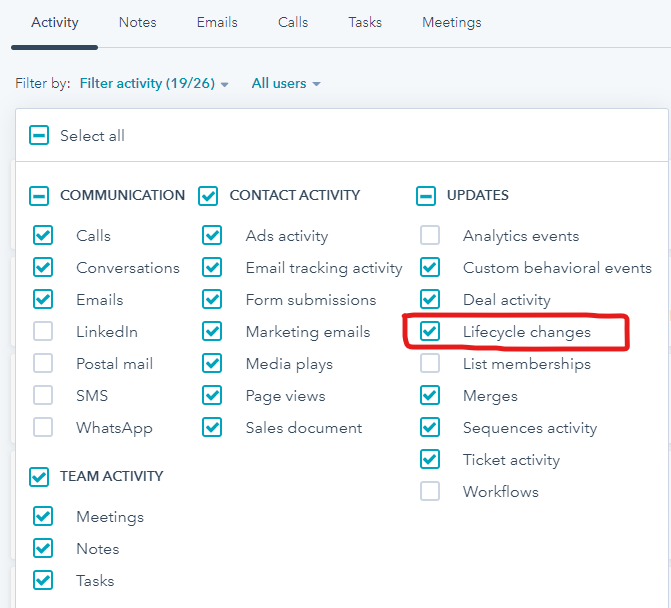The image size is (671, 608).
Task: Click the "Email tracking activity" label
Action: point(324,268)
